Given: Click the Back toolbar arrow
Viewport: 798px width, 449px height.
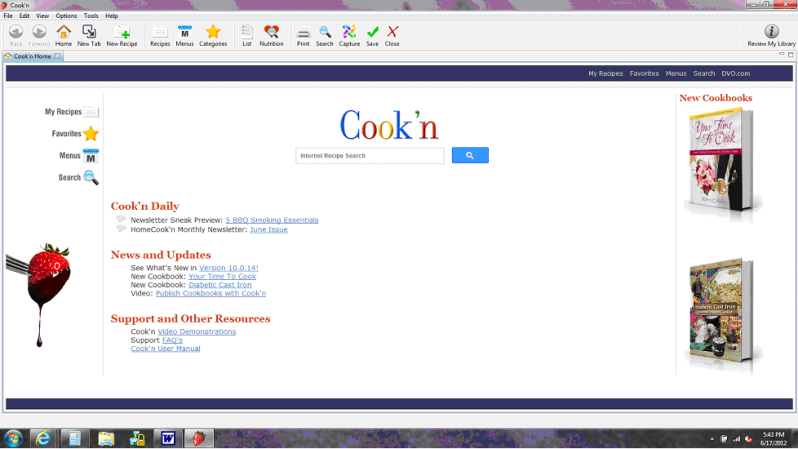Looking at the screenshot, I should click(16, 35).
